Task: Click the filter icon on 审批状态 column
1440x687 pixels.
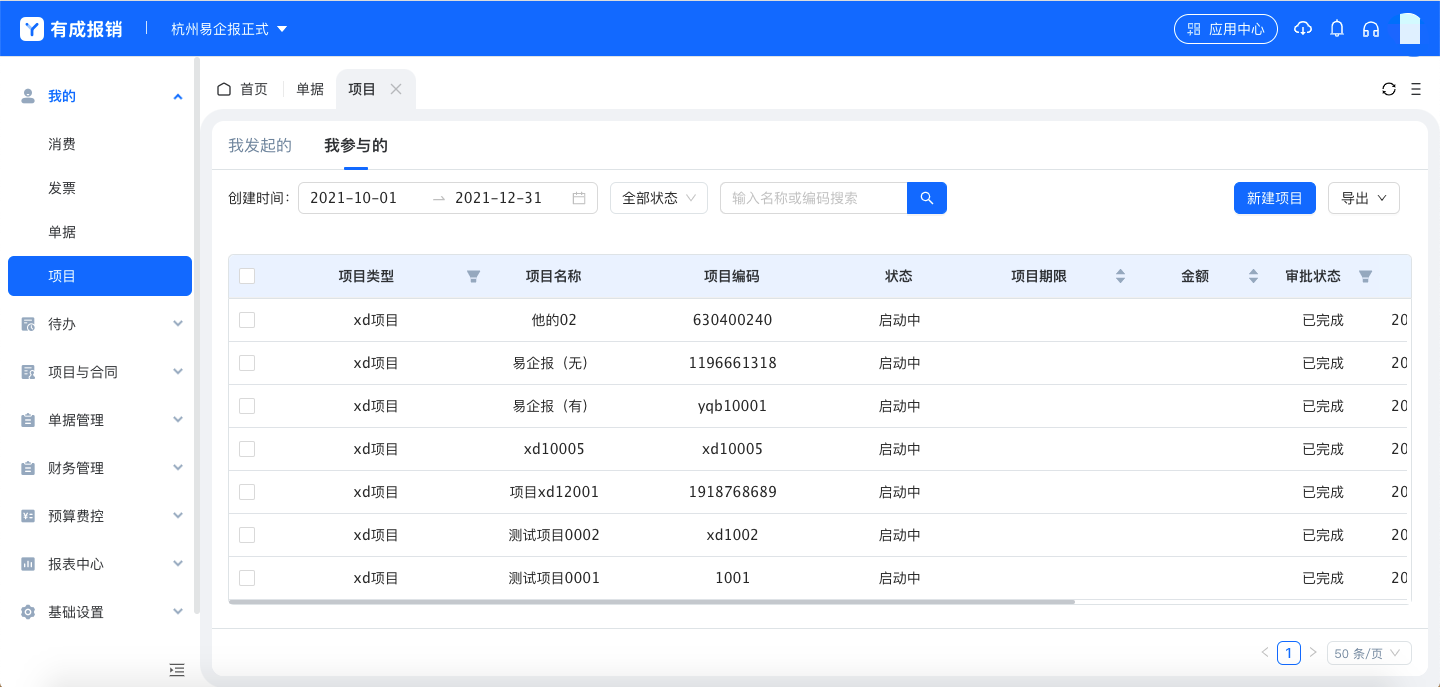Action: point(1365,277)
